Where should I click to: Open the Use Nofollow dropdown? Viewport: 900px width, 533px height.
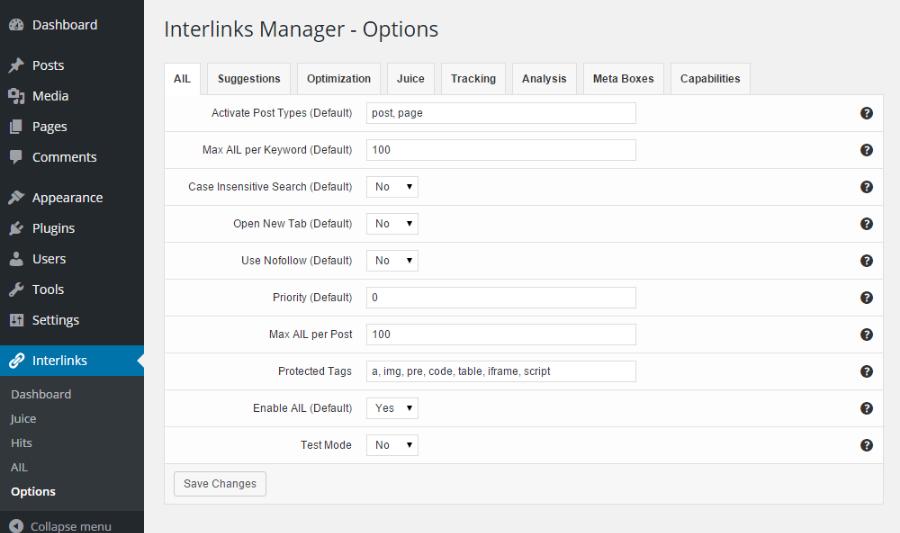click(392, 260)
